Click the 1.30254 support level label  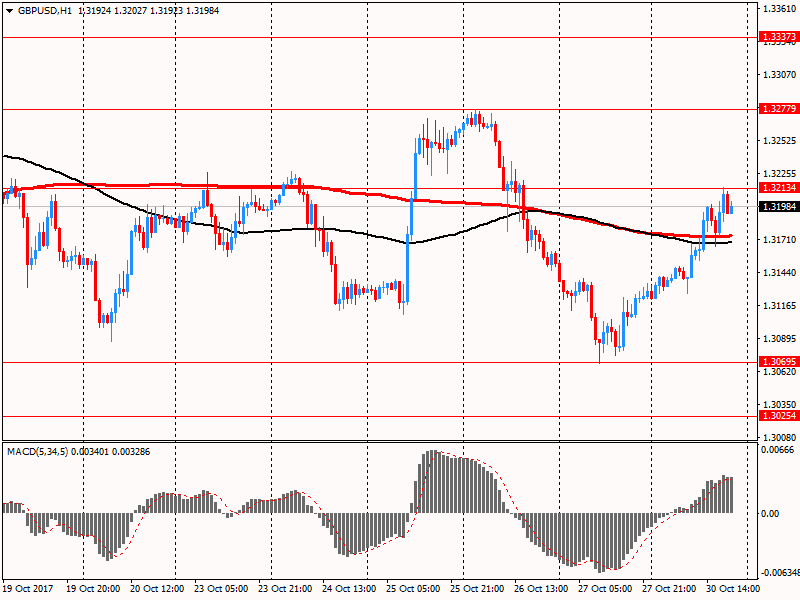[x=779, y=416]
